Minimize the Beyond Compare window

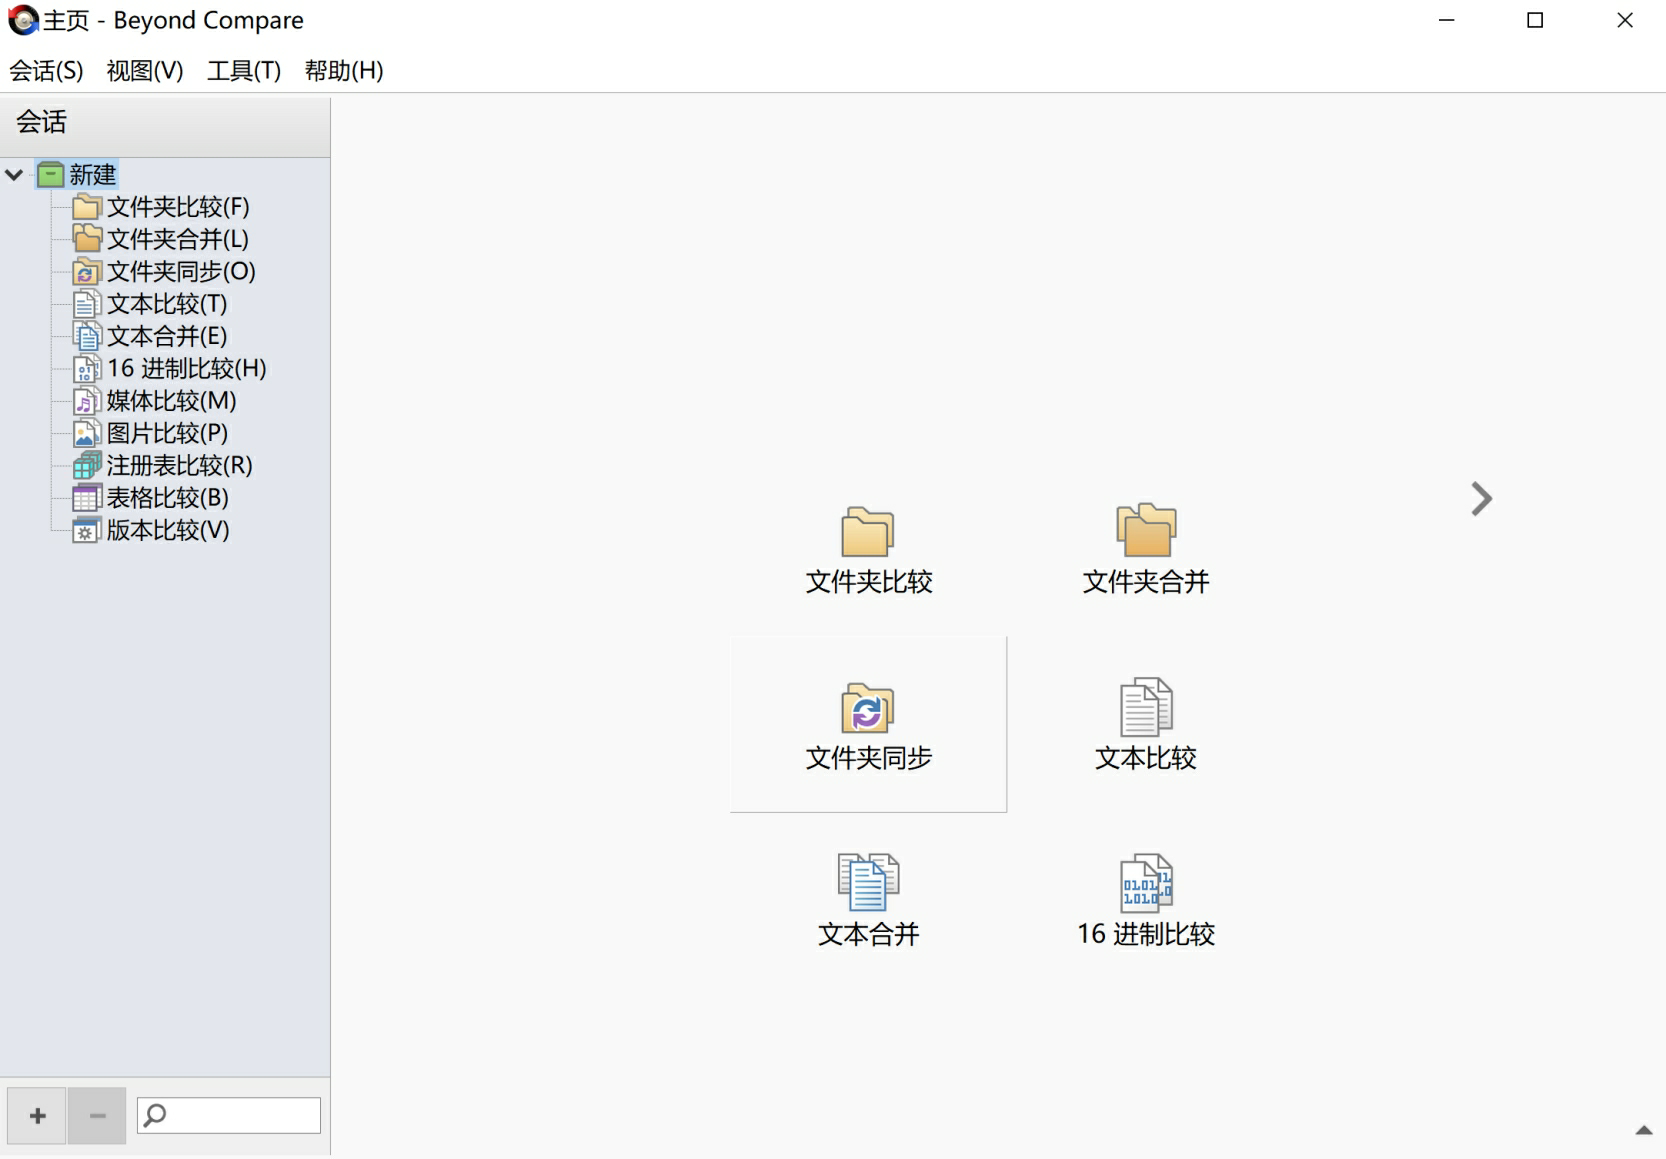tap(1446, 20)
